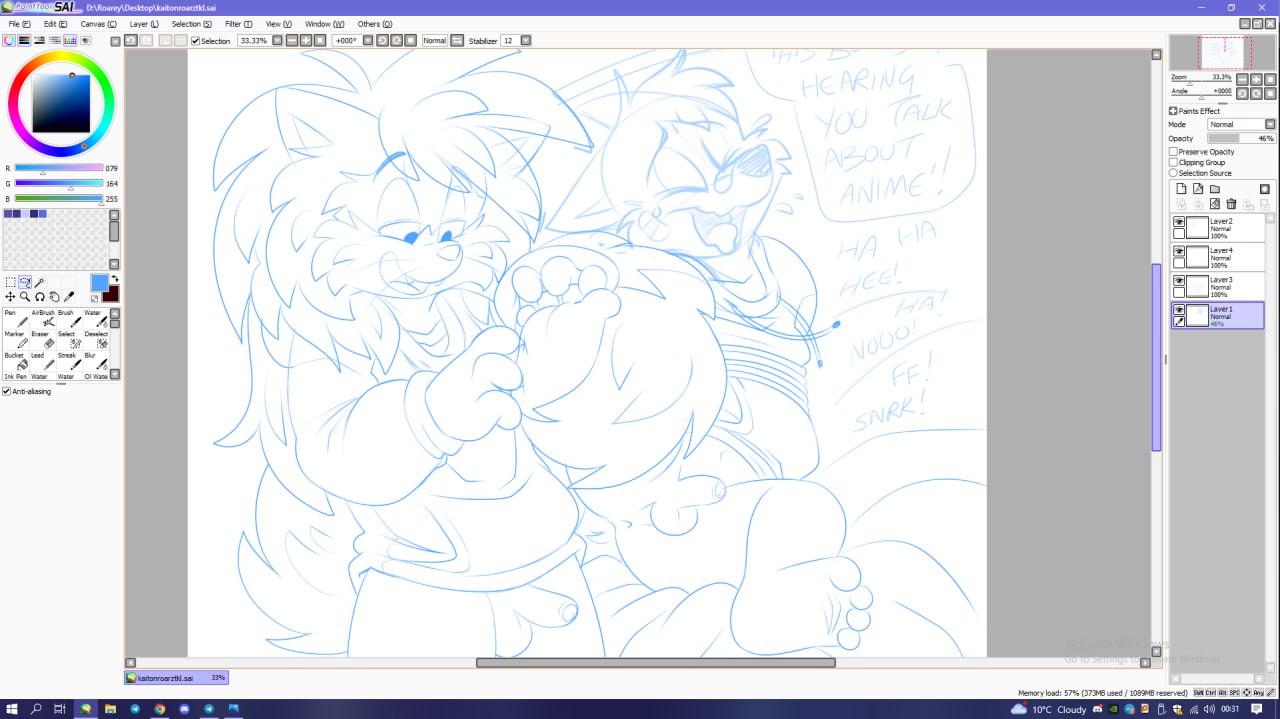Select the Selection Source radio button
Image resolution: width=1280 pixels, height=719 pixels.
[x=1173, y=173]
